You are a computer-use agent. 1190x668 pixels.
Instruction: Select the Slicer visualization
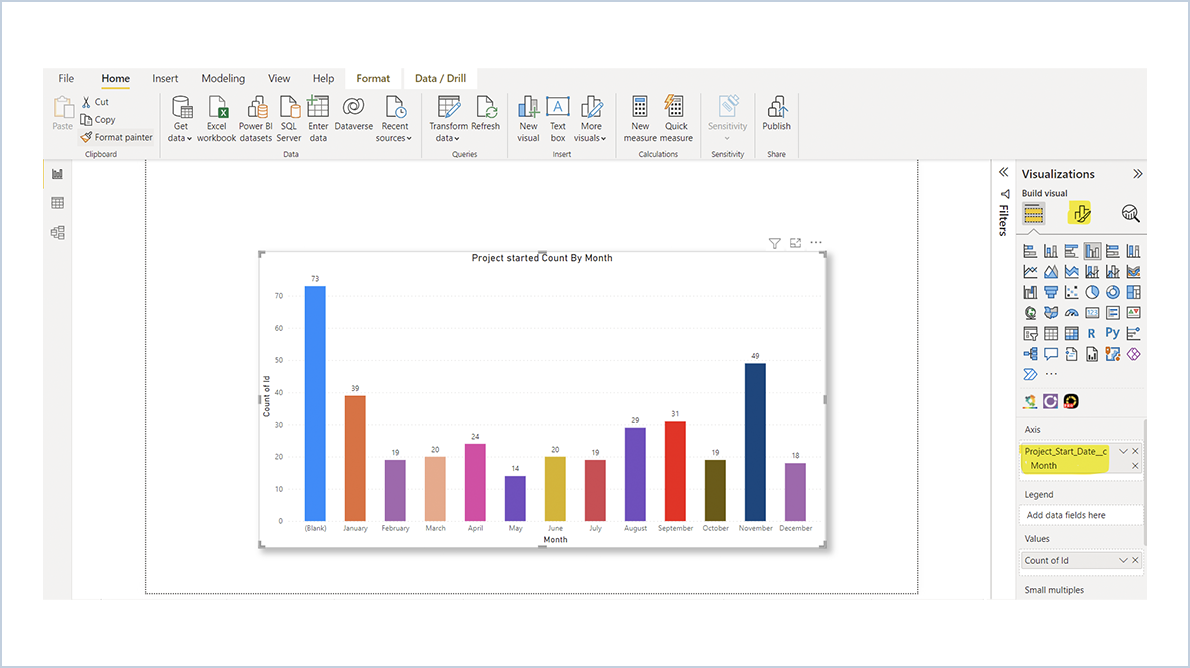click(1029, 332)
